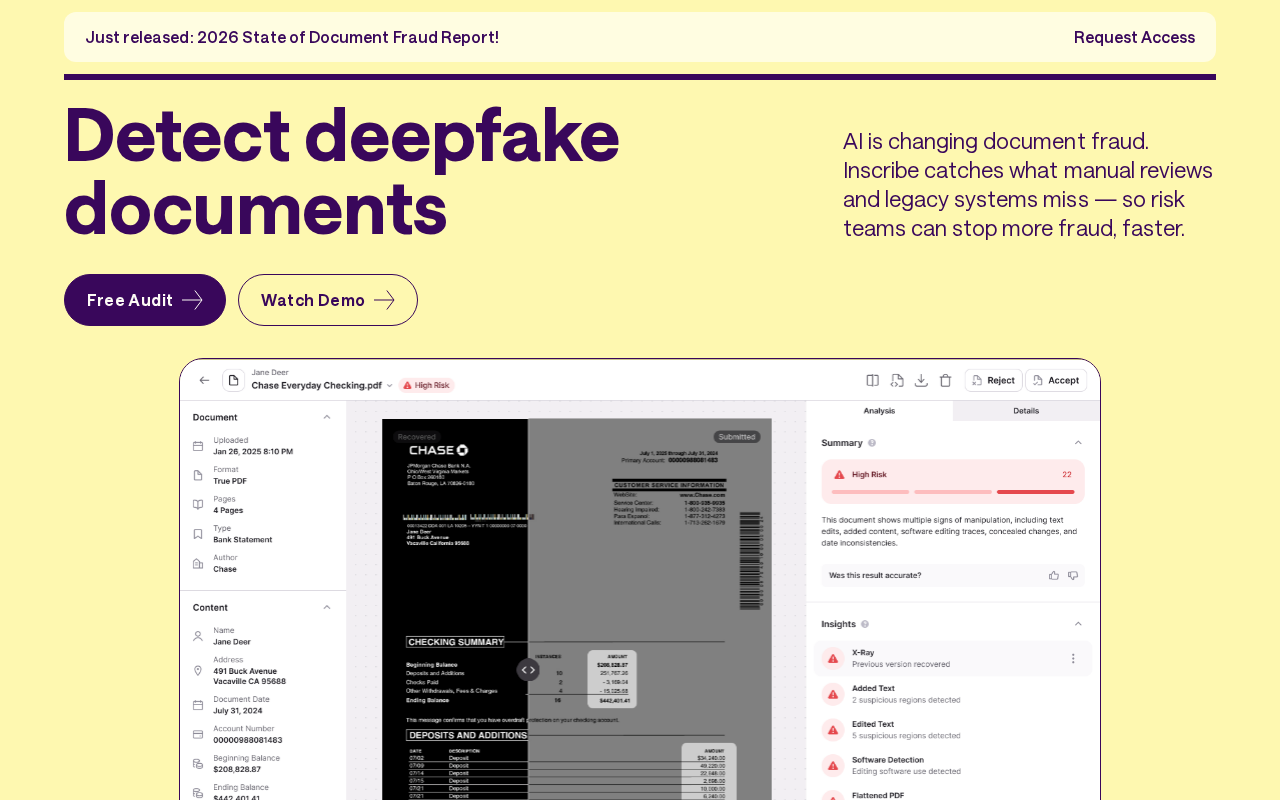Click the file code export icon
Image resolution: width=1280 pixels, height=800 pixels.
tap(897, 380)
